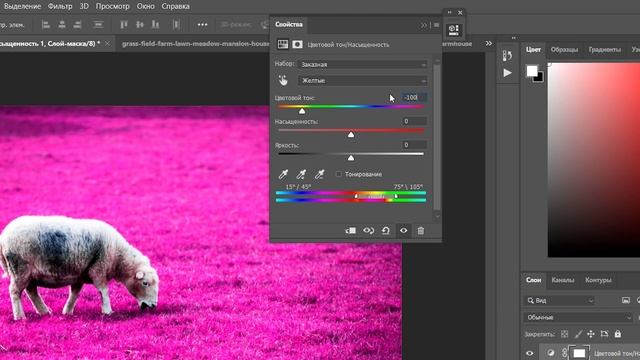Open the Properties panel flyout menu
This screenshot has height=360, width=640.
[x=436, y=25]
